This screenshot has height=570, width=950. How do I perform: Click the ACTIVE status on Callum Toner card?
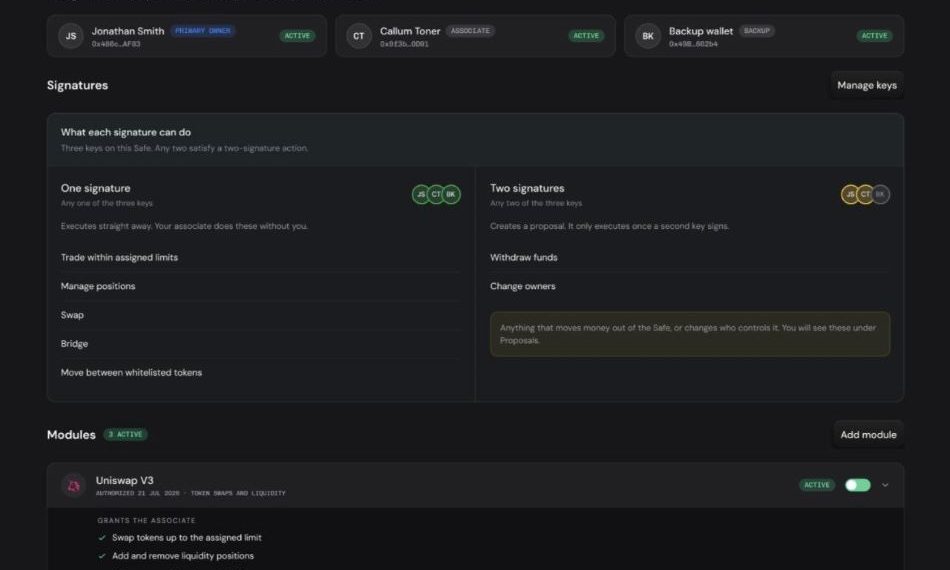pyautogui.click(x=586, y=36)
